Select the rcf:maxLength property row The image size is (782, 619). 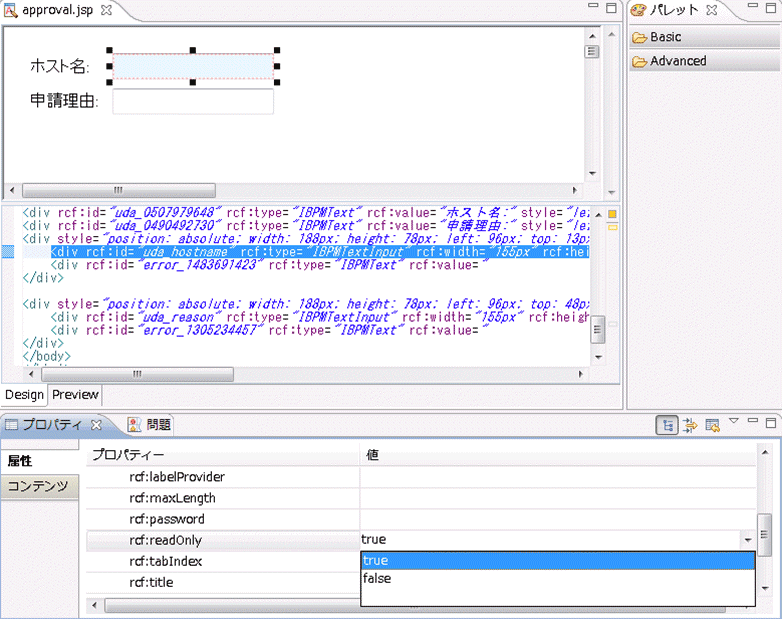tap(421, 498)
